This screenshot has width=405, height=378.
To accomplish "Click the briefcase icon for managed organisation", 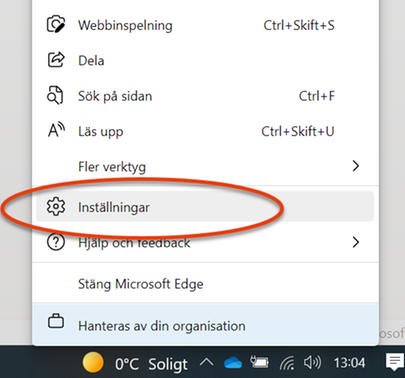I will [56, 321].
